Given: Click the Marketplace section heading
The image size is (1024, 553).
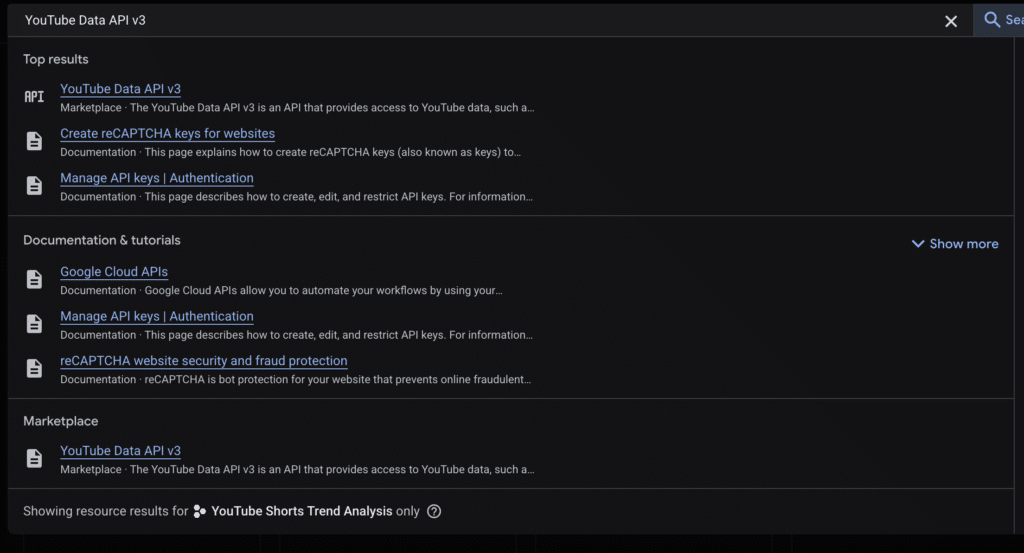Looking at the screenshot, I should 61,421.
